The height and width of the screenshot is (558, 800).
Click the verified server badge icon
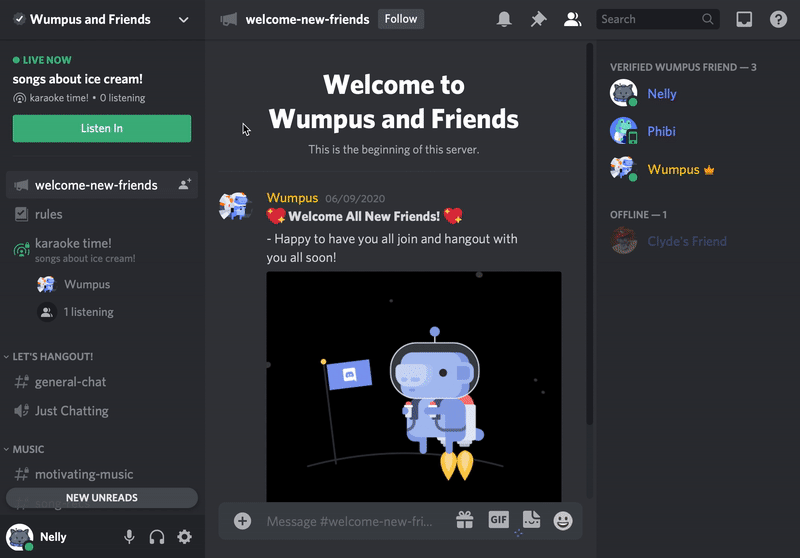click(19, 19)
